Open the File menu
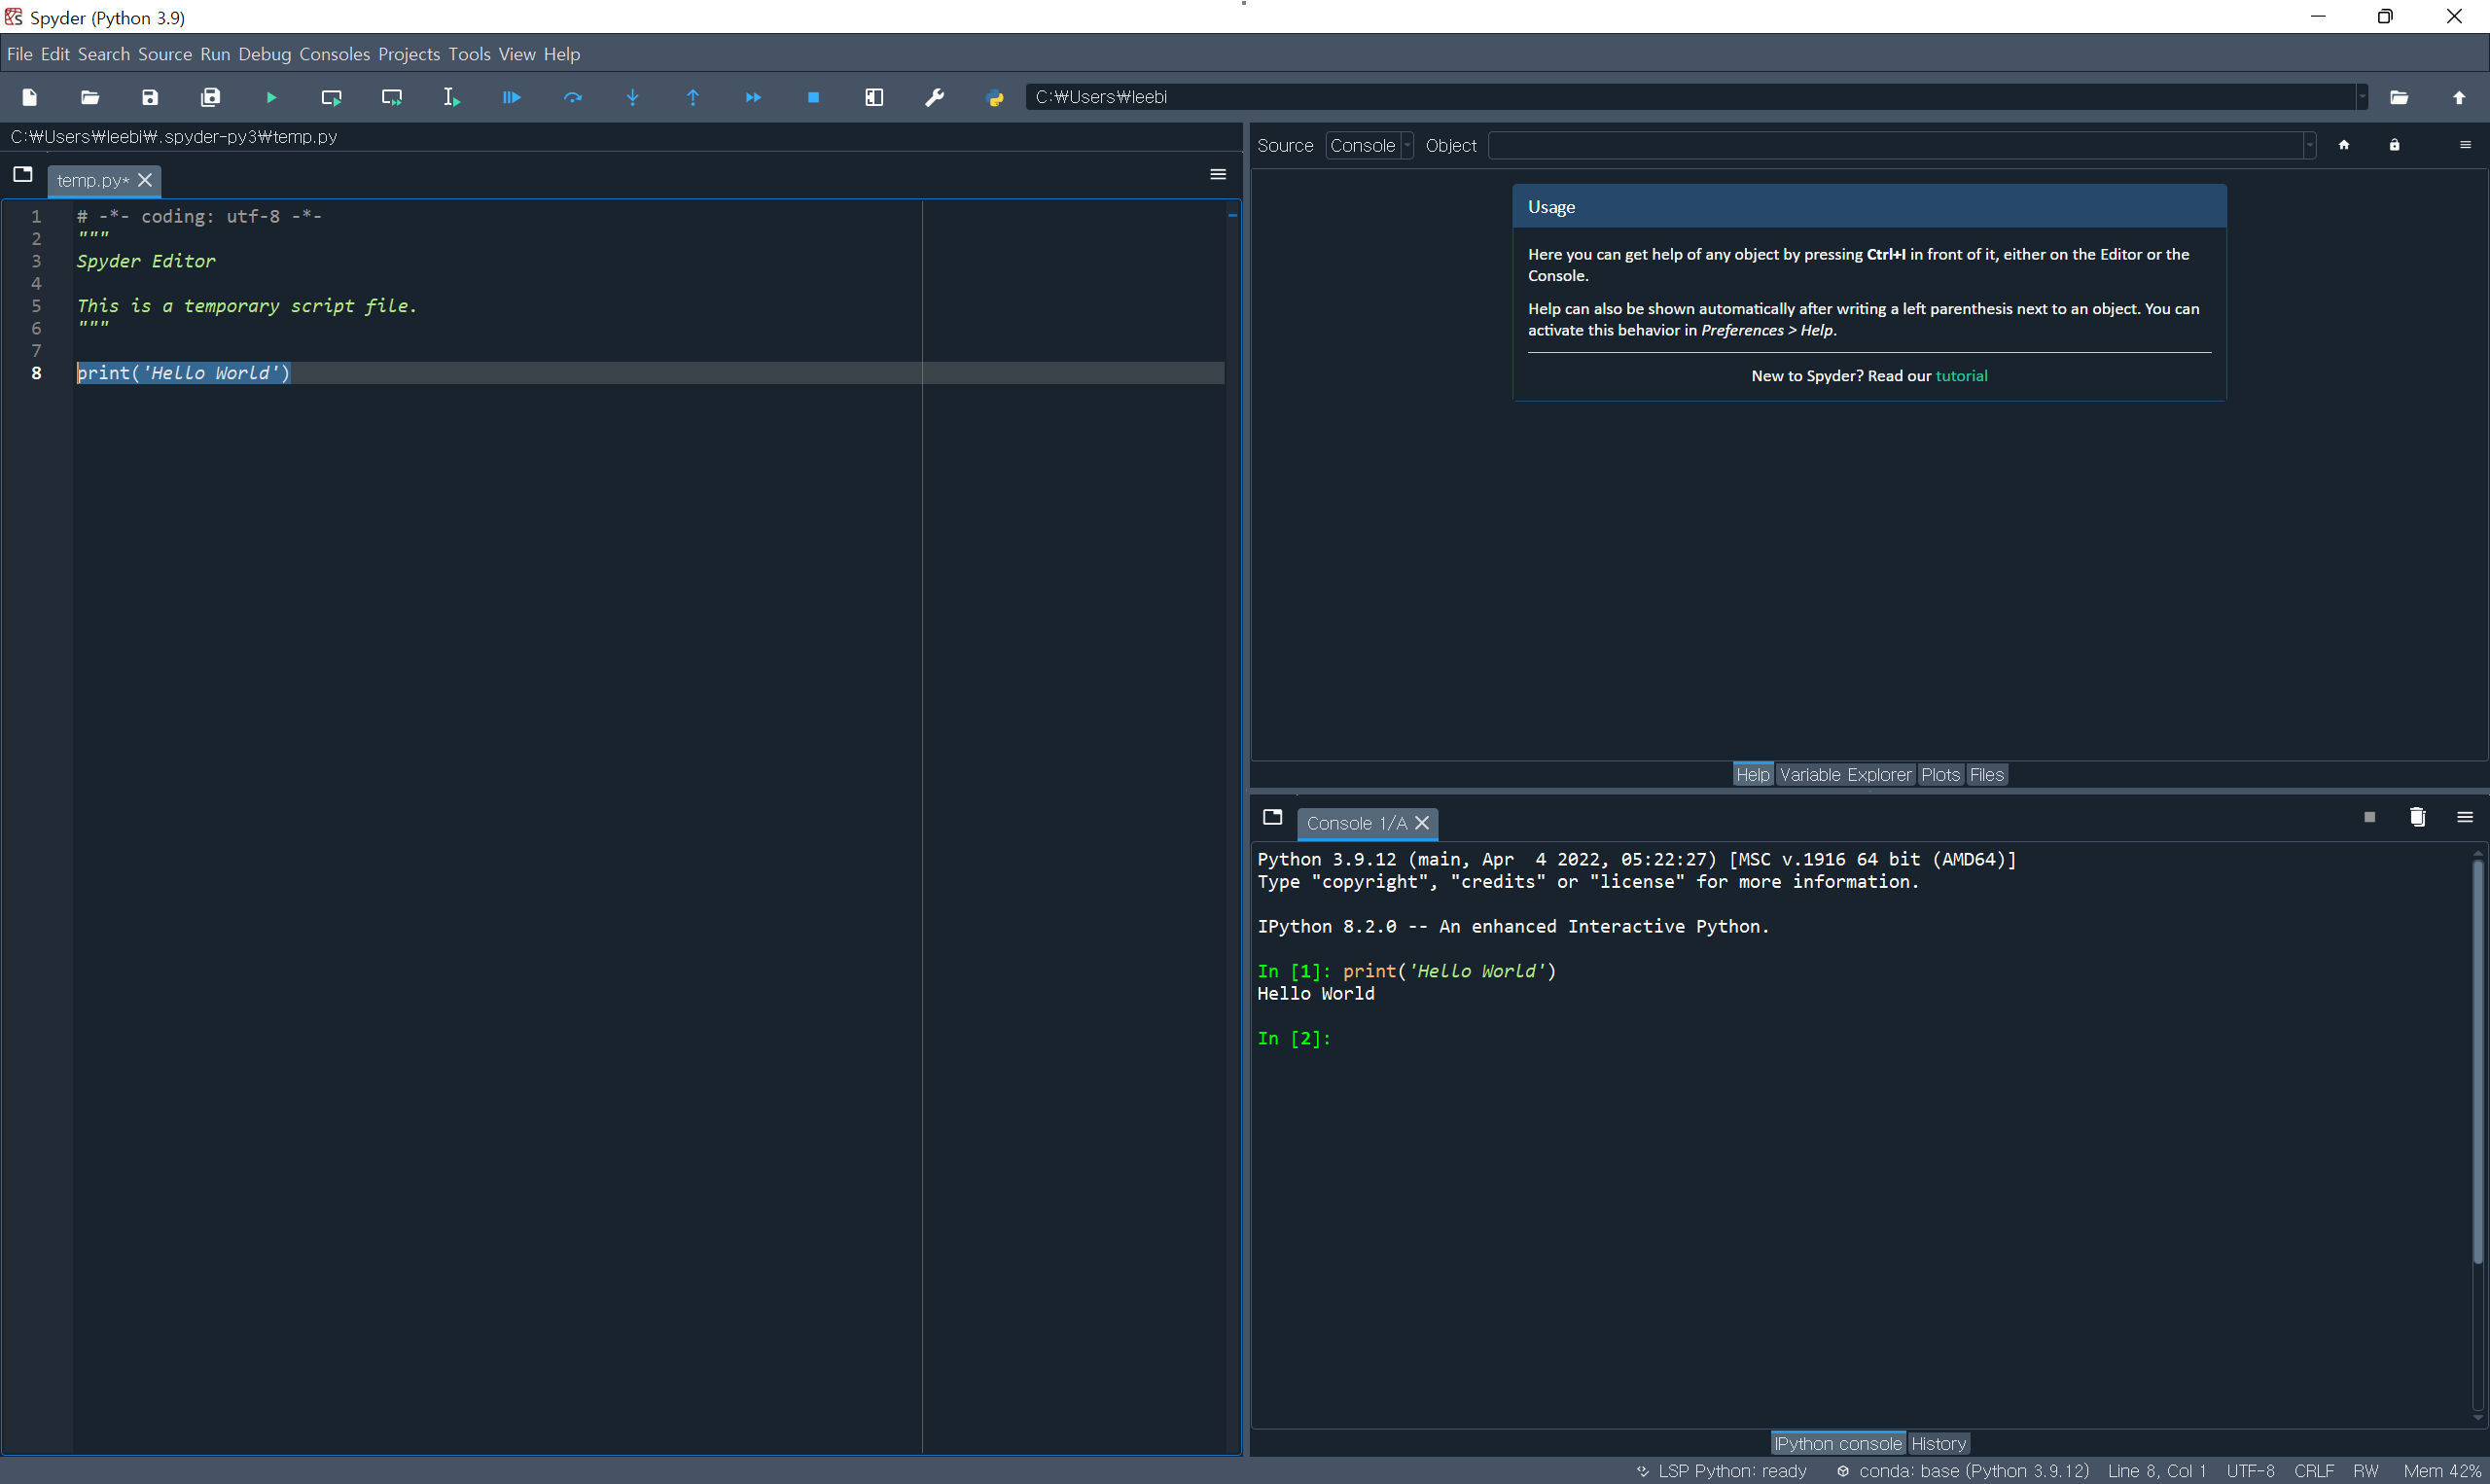The width and height of the screenshot is (2490, 1484). (19, 54)
